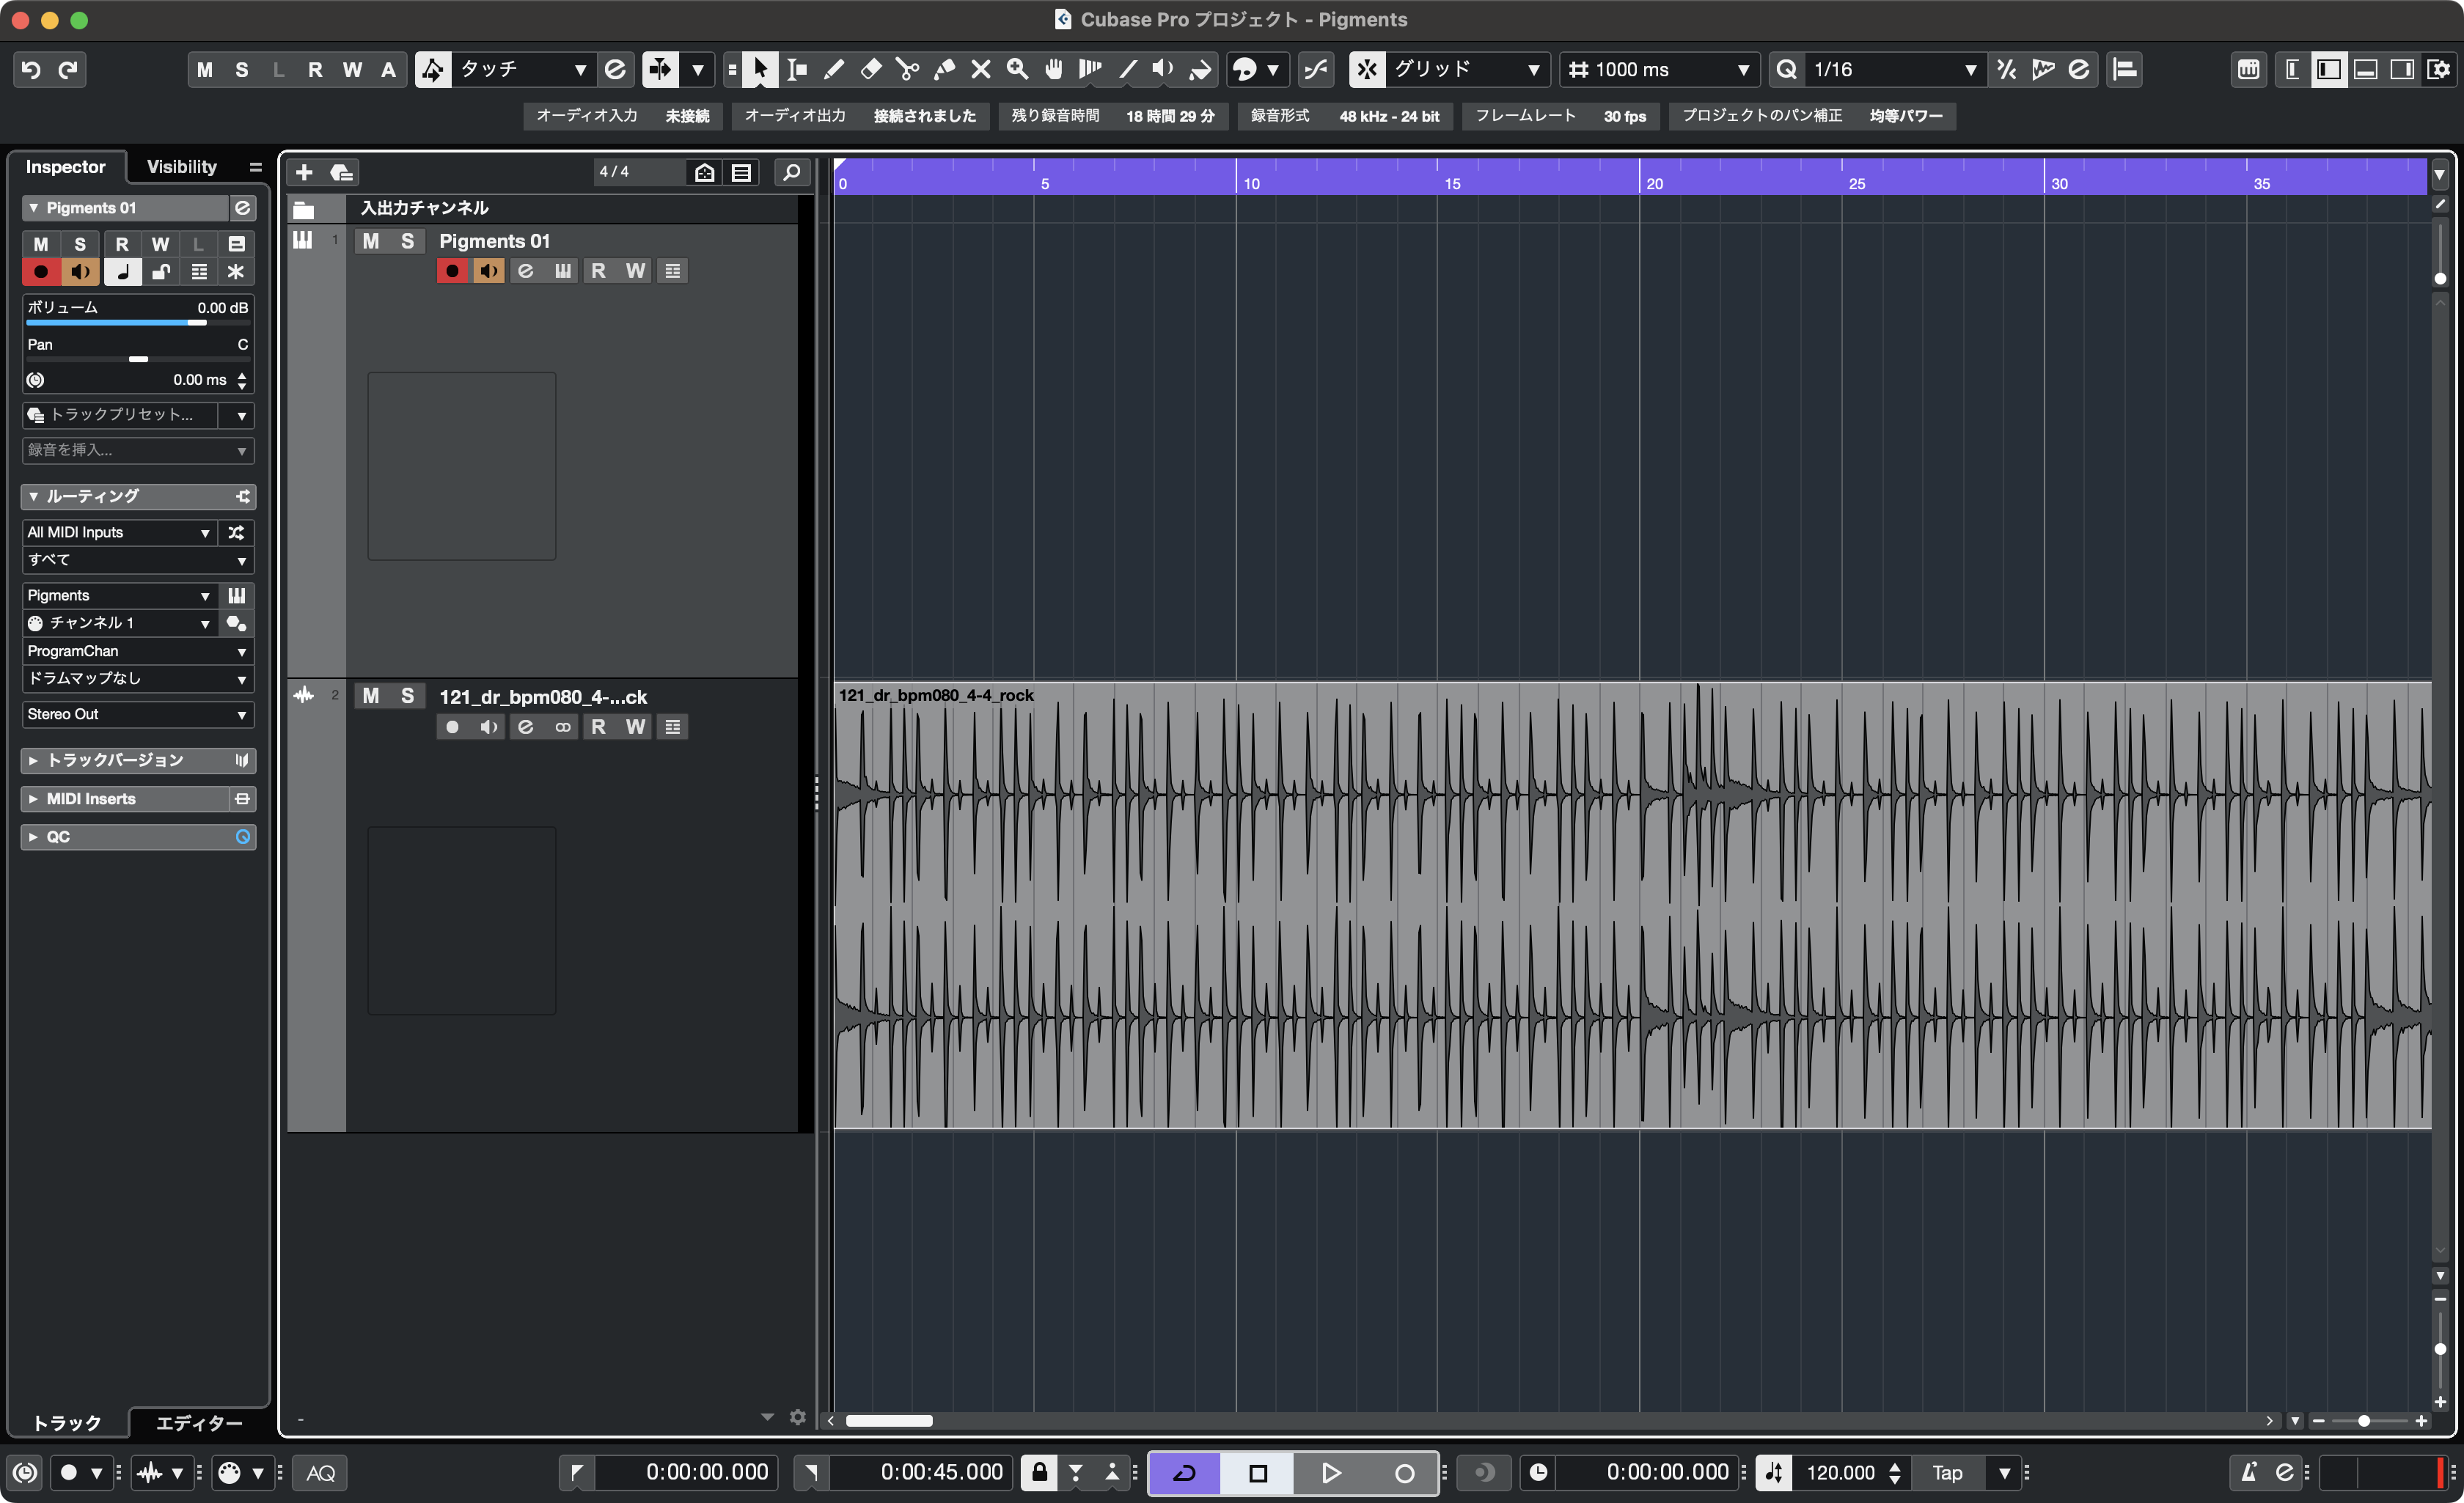Mute the 121_dr_bpm080 audio track

tap(371, 696)
